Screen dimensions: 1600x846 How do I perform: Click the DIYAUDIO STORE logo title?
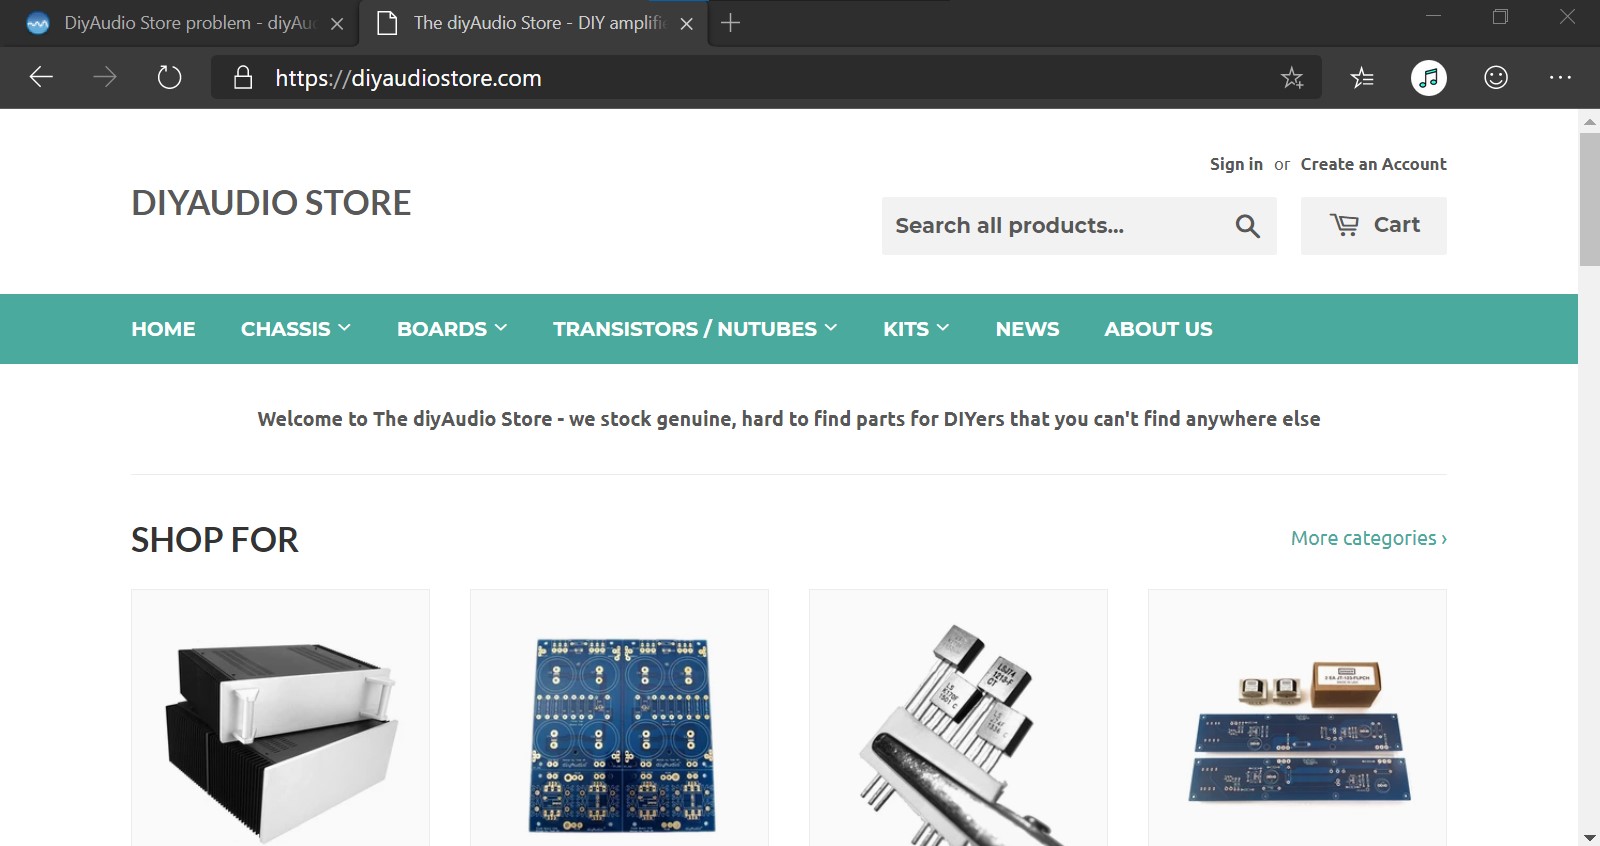point(271,203)
